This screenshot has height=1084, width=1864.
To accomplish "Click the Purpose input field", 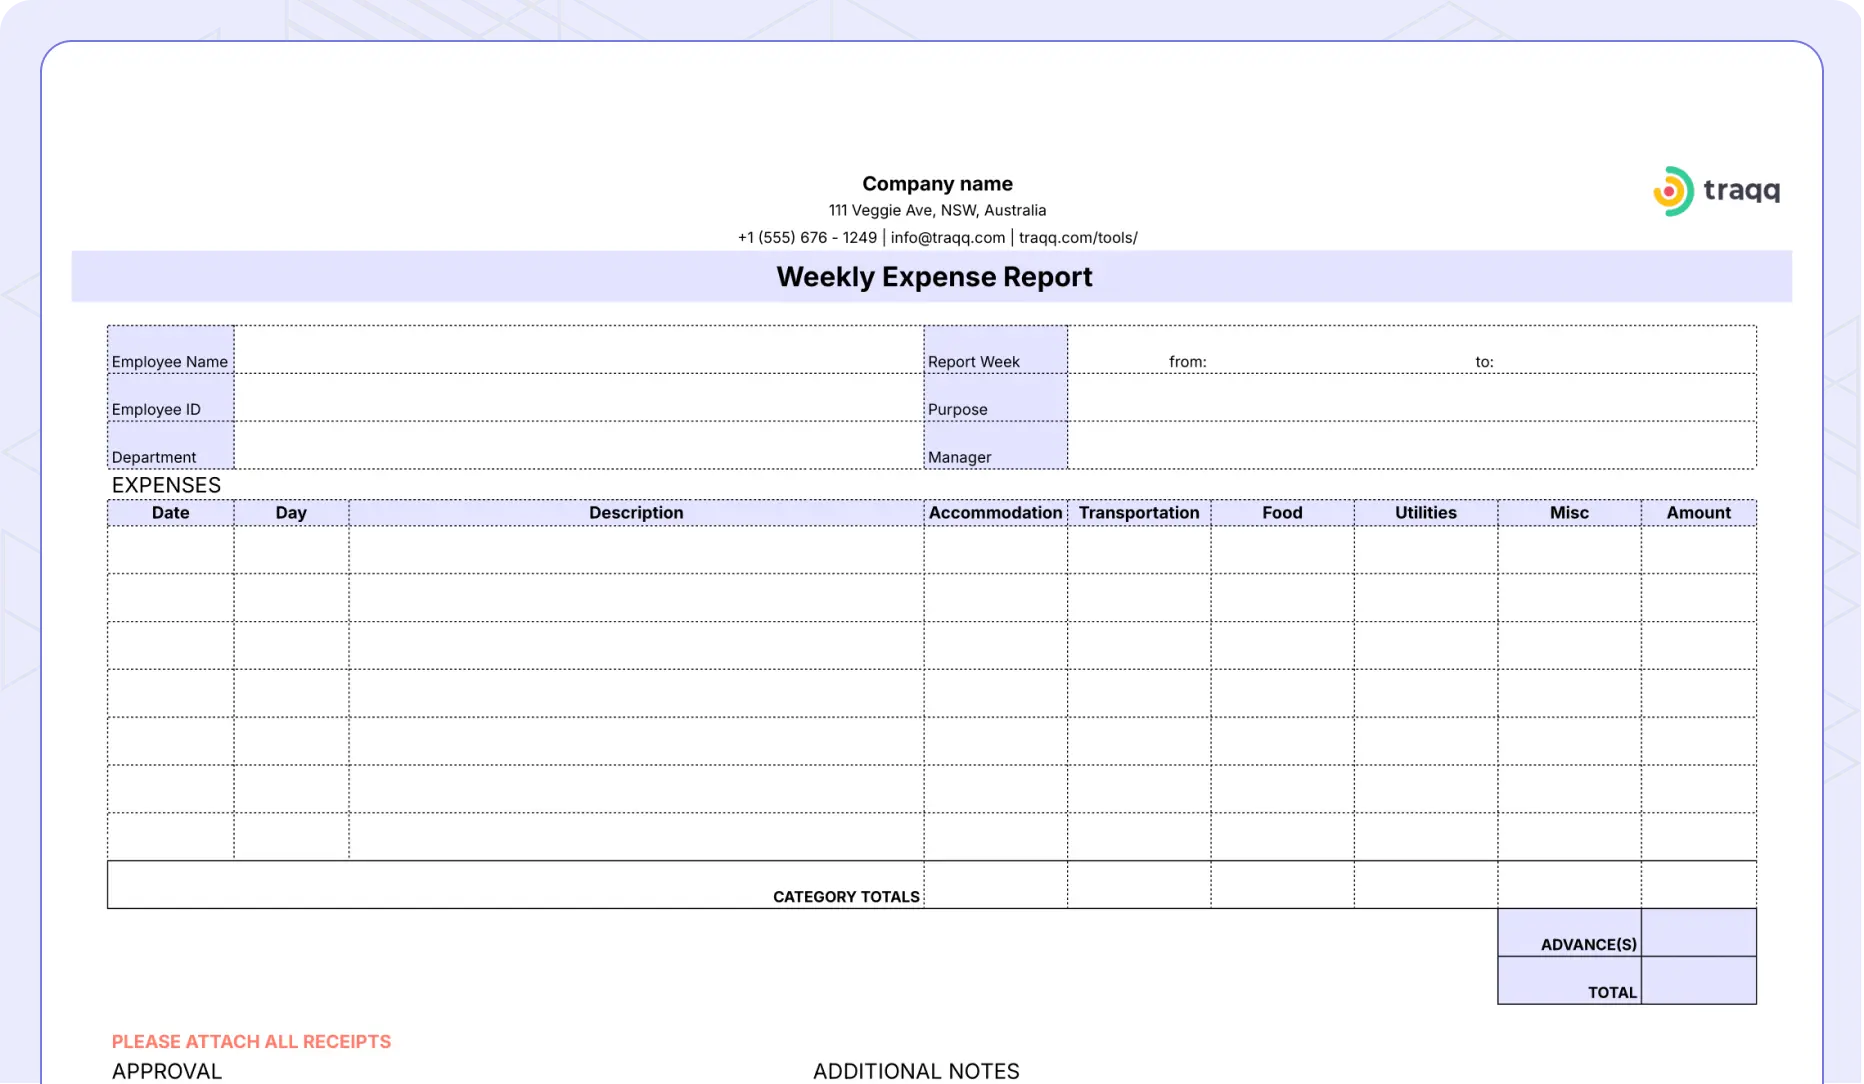I will pos(1412,397).
